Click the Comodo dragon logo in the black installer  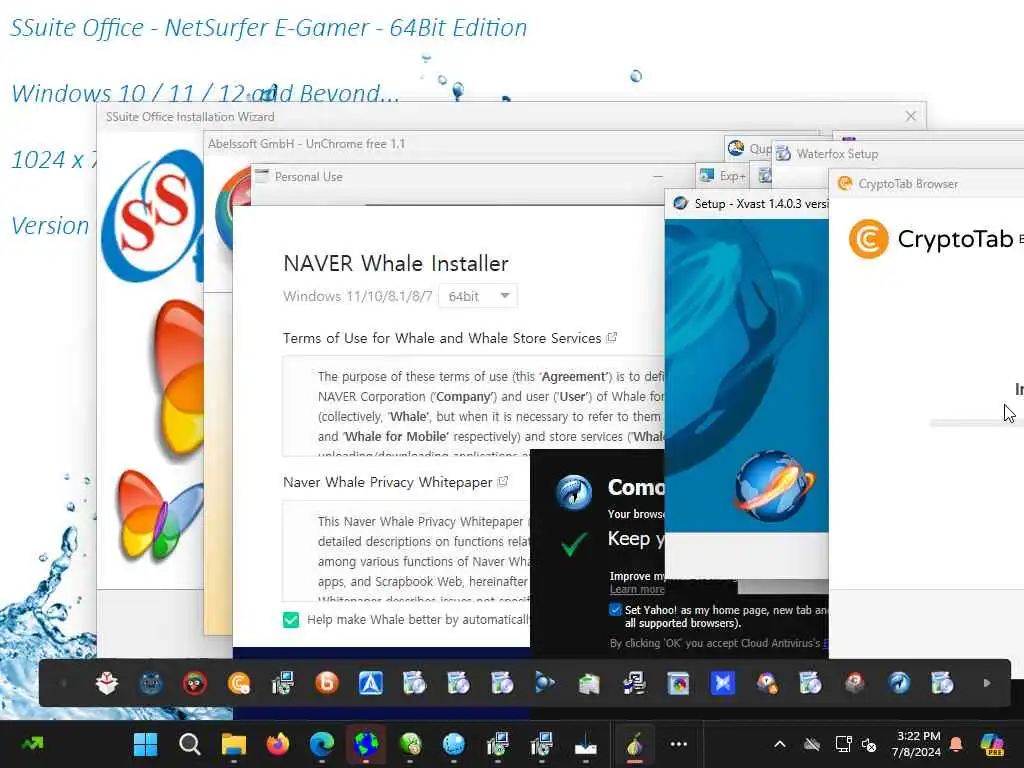(574, 492)
